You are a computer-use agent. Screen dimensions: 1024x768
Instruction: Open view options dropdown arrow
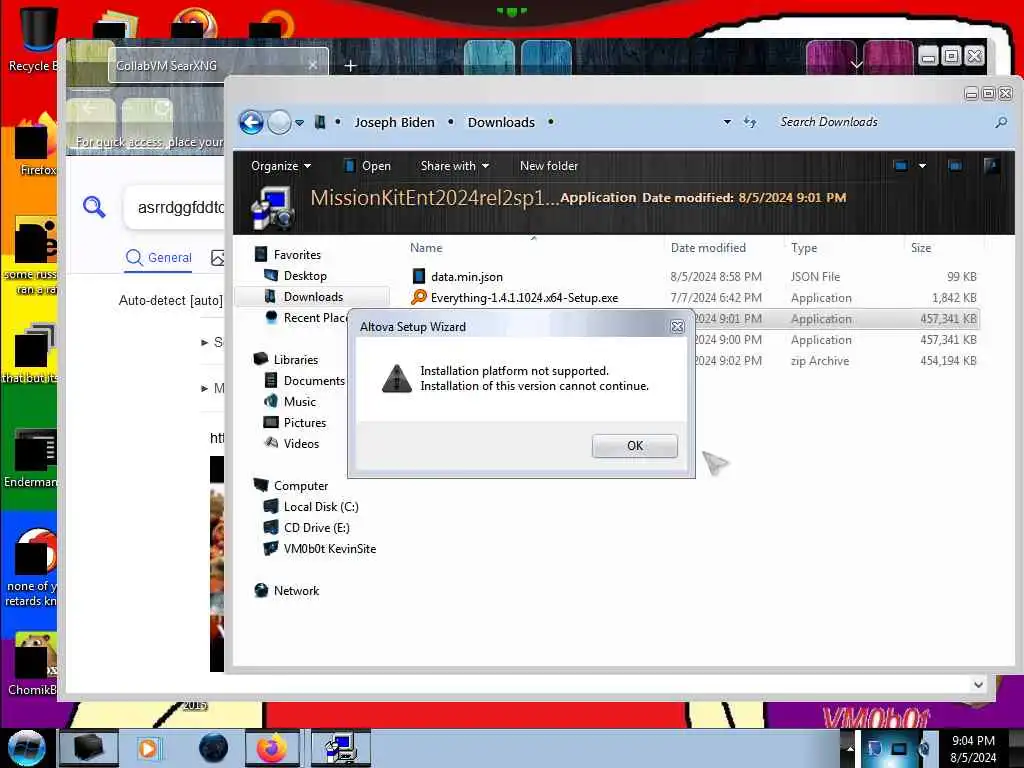tap(922, 166)
